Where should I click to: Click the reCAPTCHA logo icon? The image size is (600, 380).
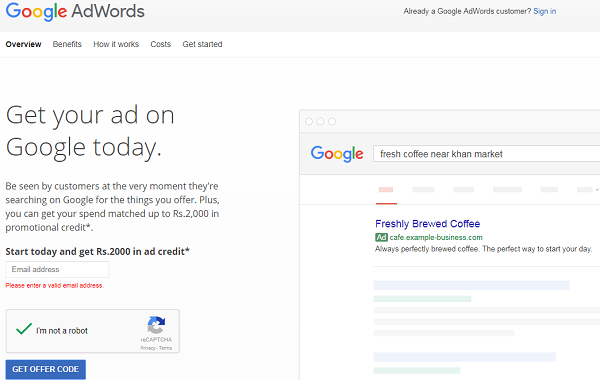click(156, 325)
